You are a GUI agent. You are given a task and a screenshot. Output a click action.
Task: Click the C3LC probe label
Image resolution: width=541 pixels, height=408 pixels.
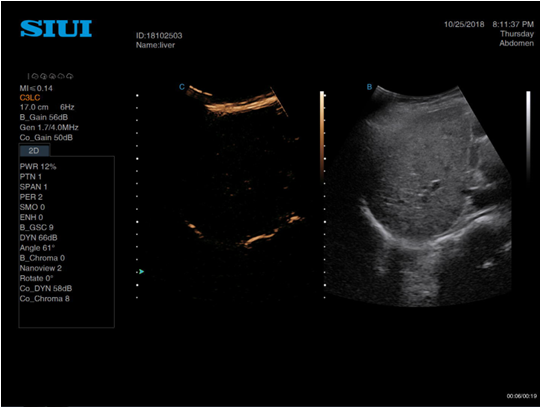coord(30,98)
